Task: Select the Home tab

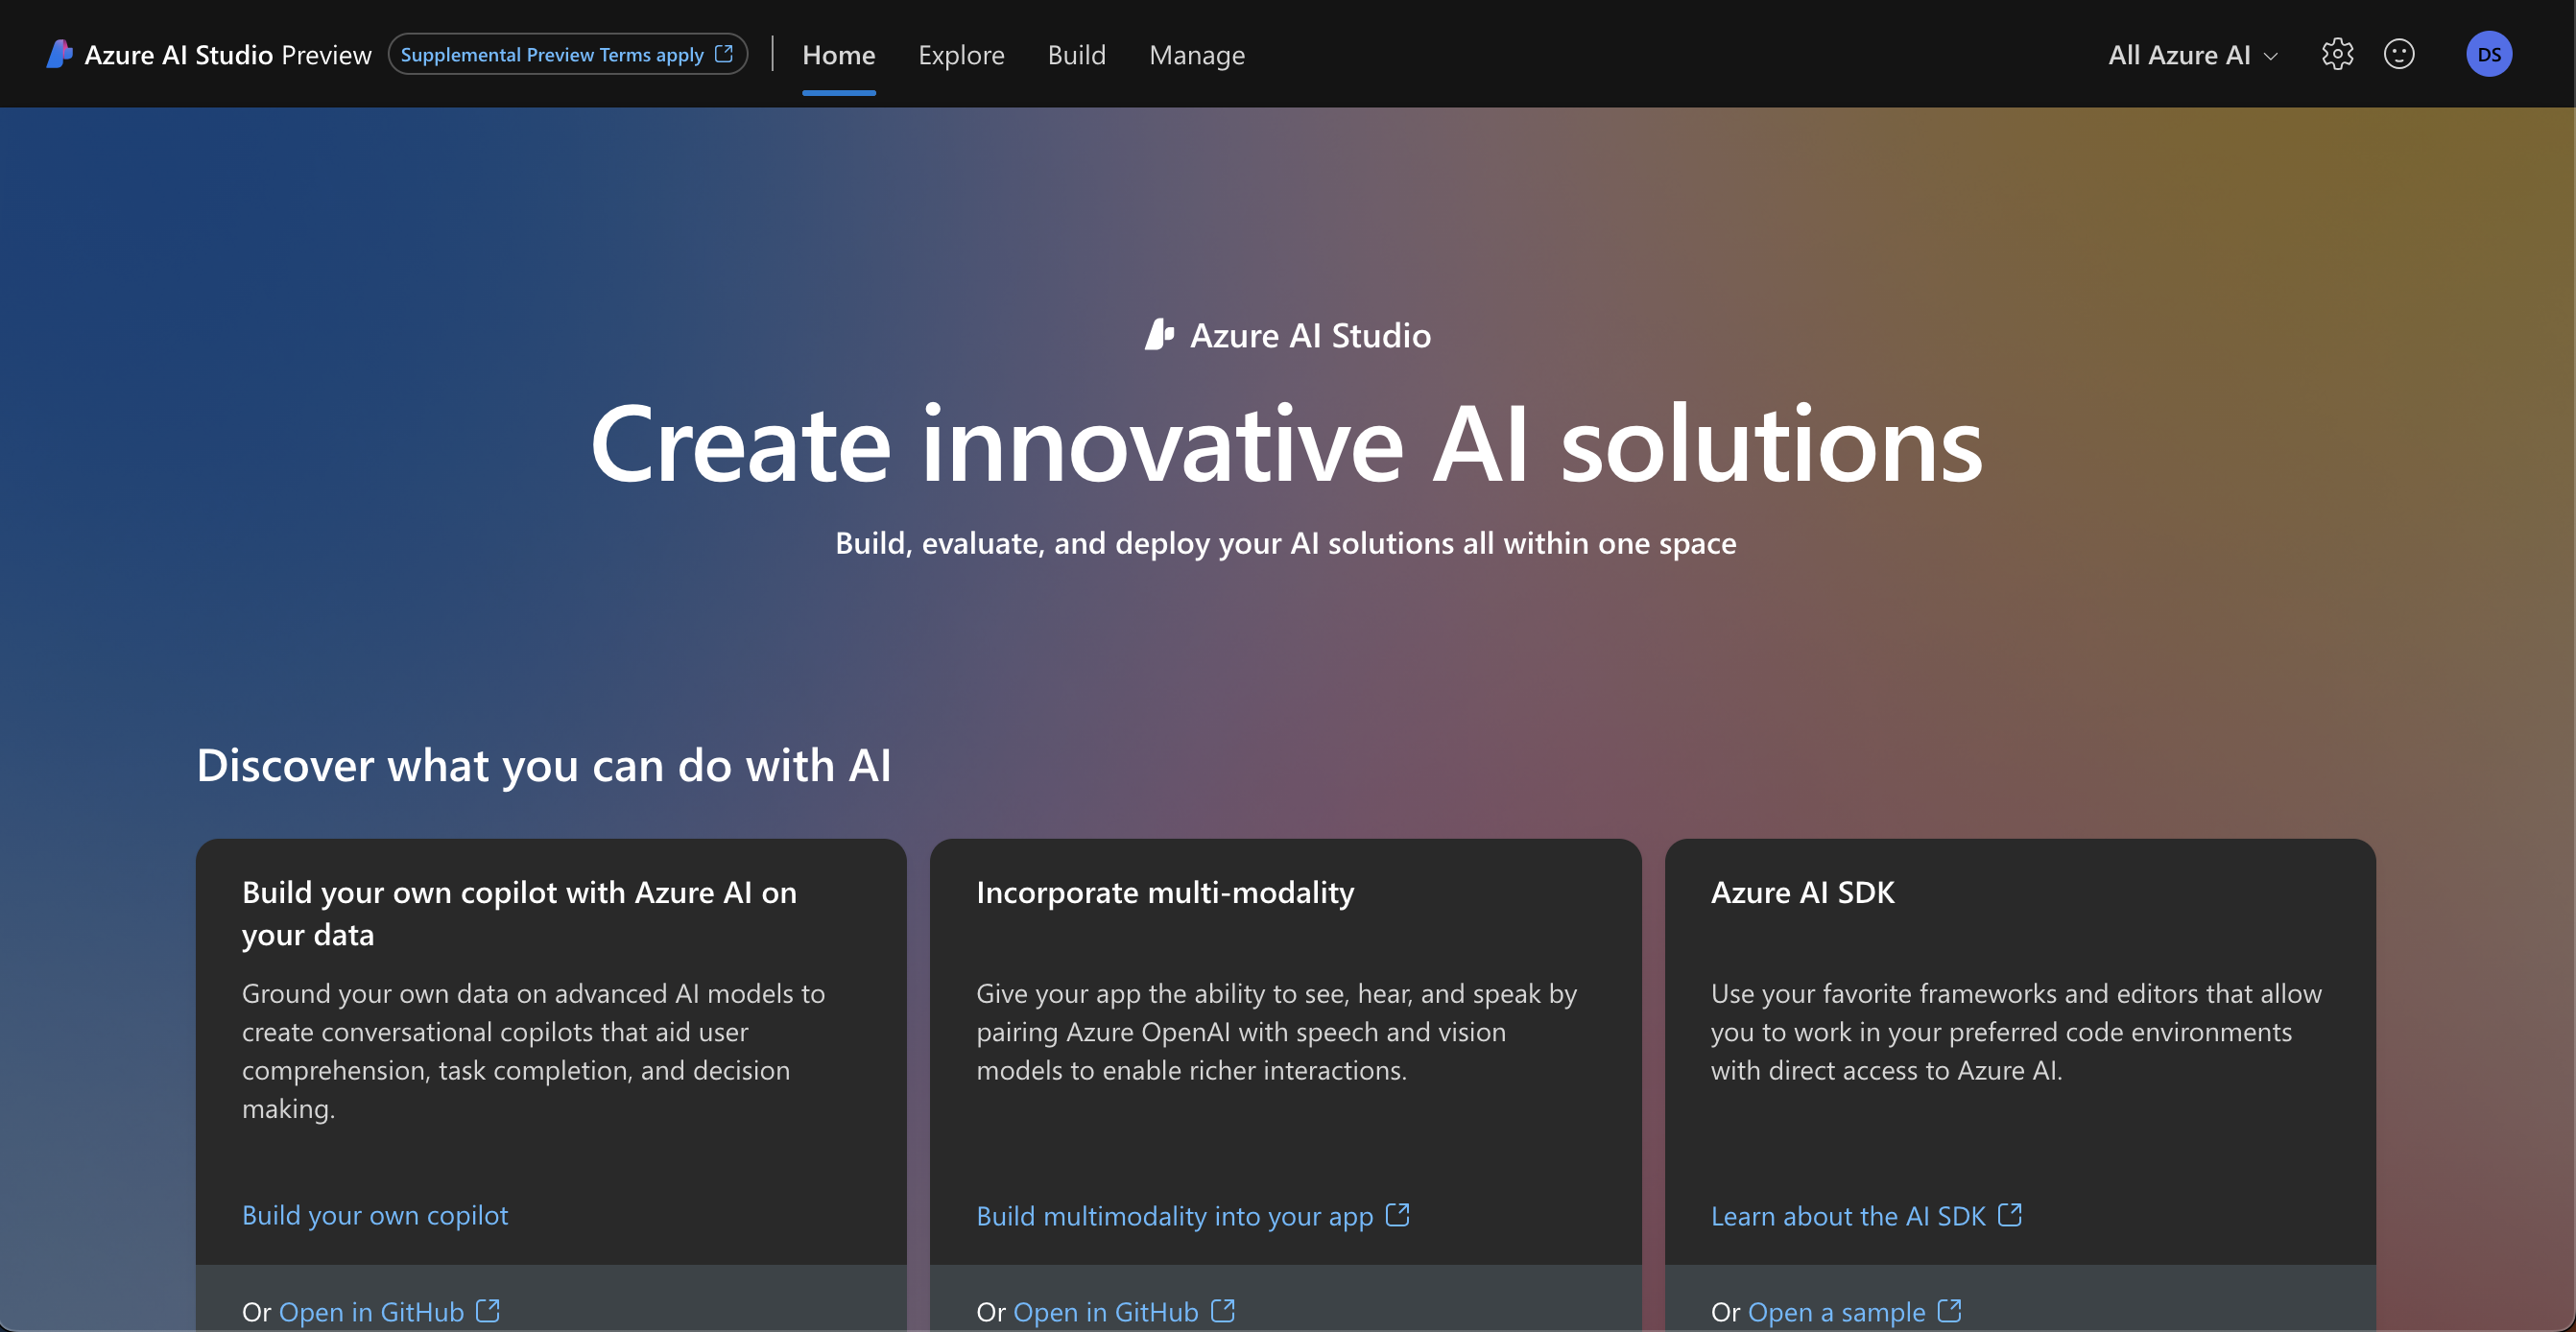Action: [x=838, y=55]
